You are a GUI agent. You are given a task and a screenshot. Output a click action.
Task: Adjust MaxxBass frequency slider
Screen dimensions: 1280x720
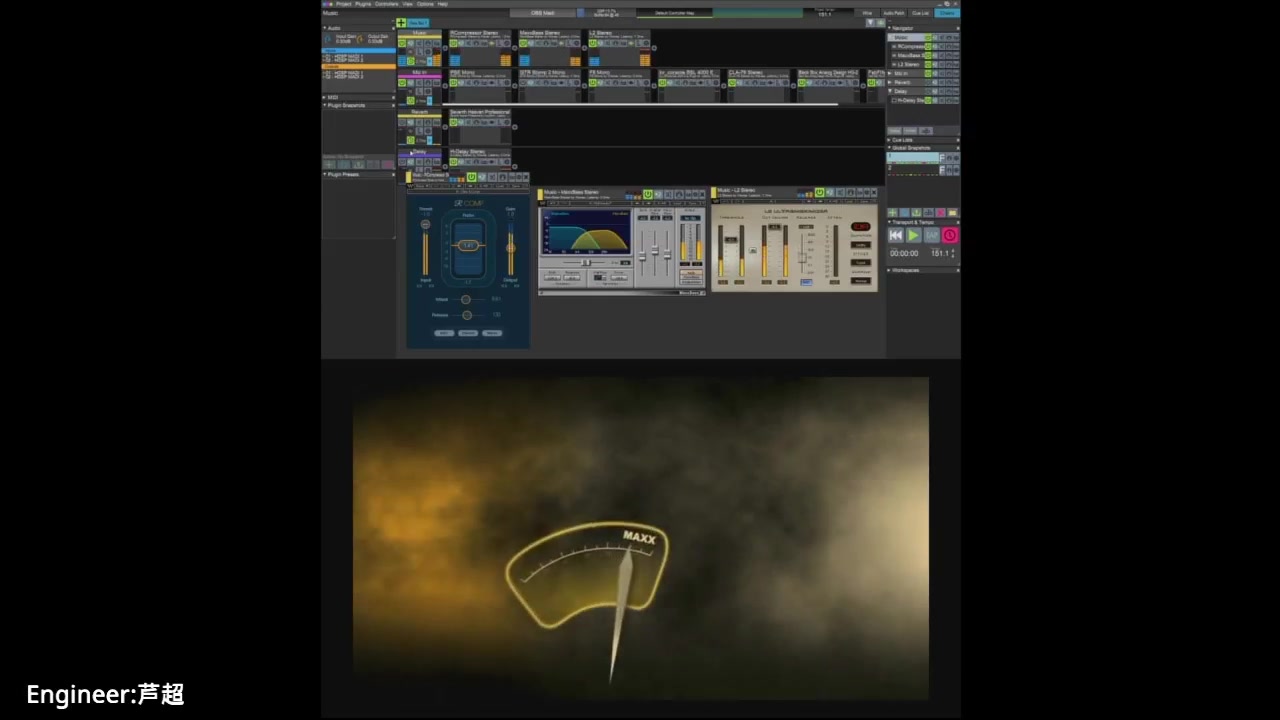[586, 263]
